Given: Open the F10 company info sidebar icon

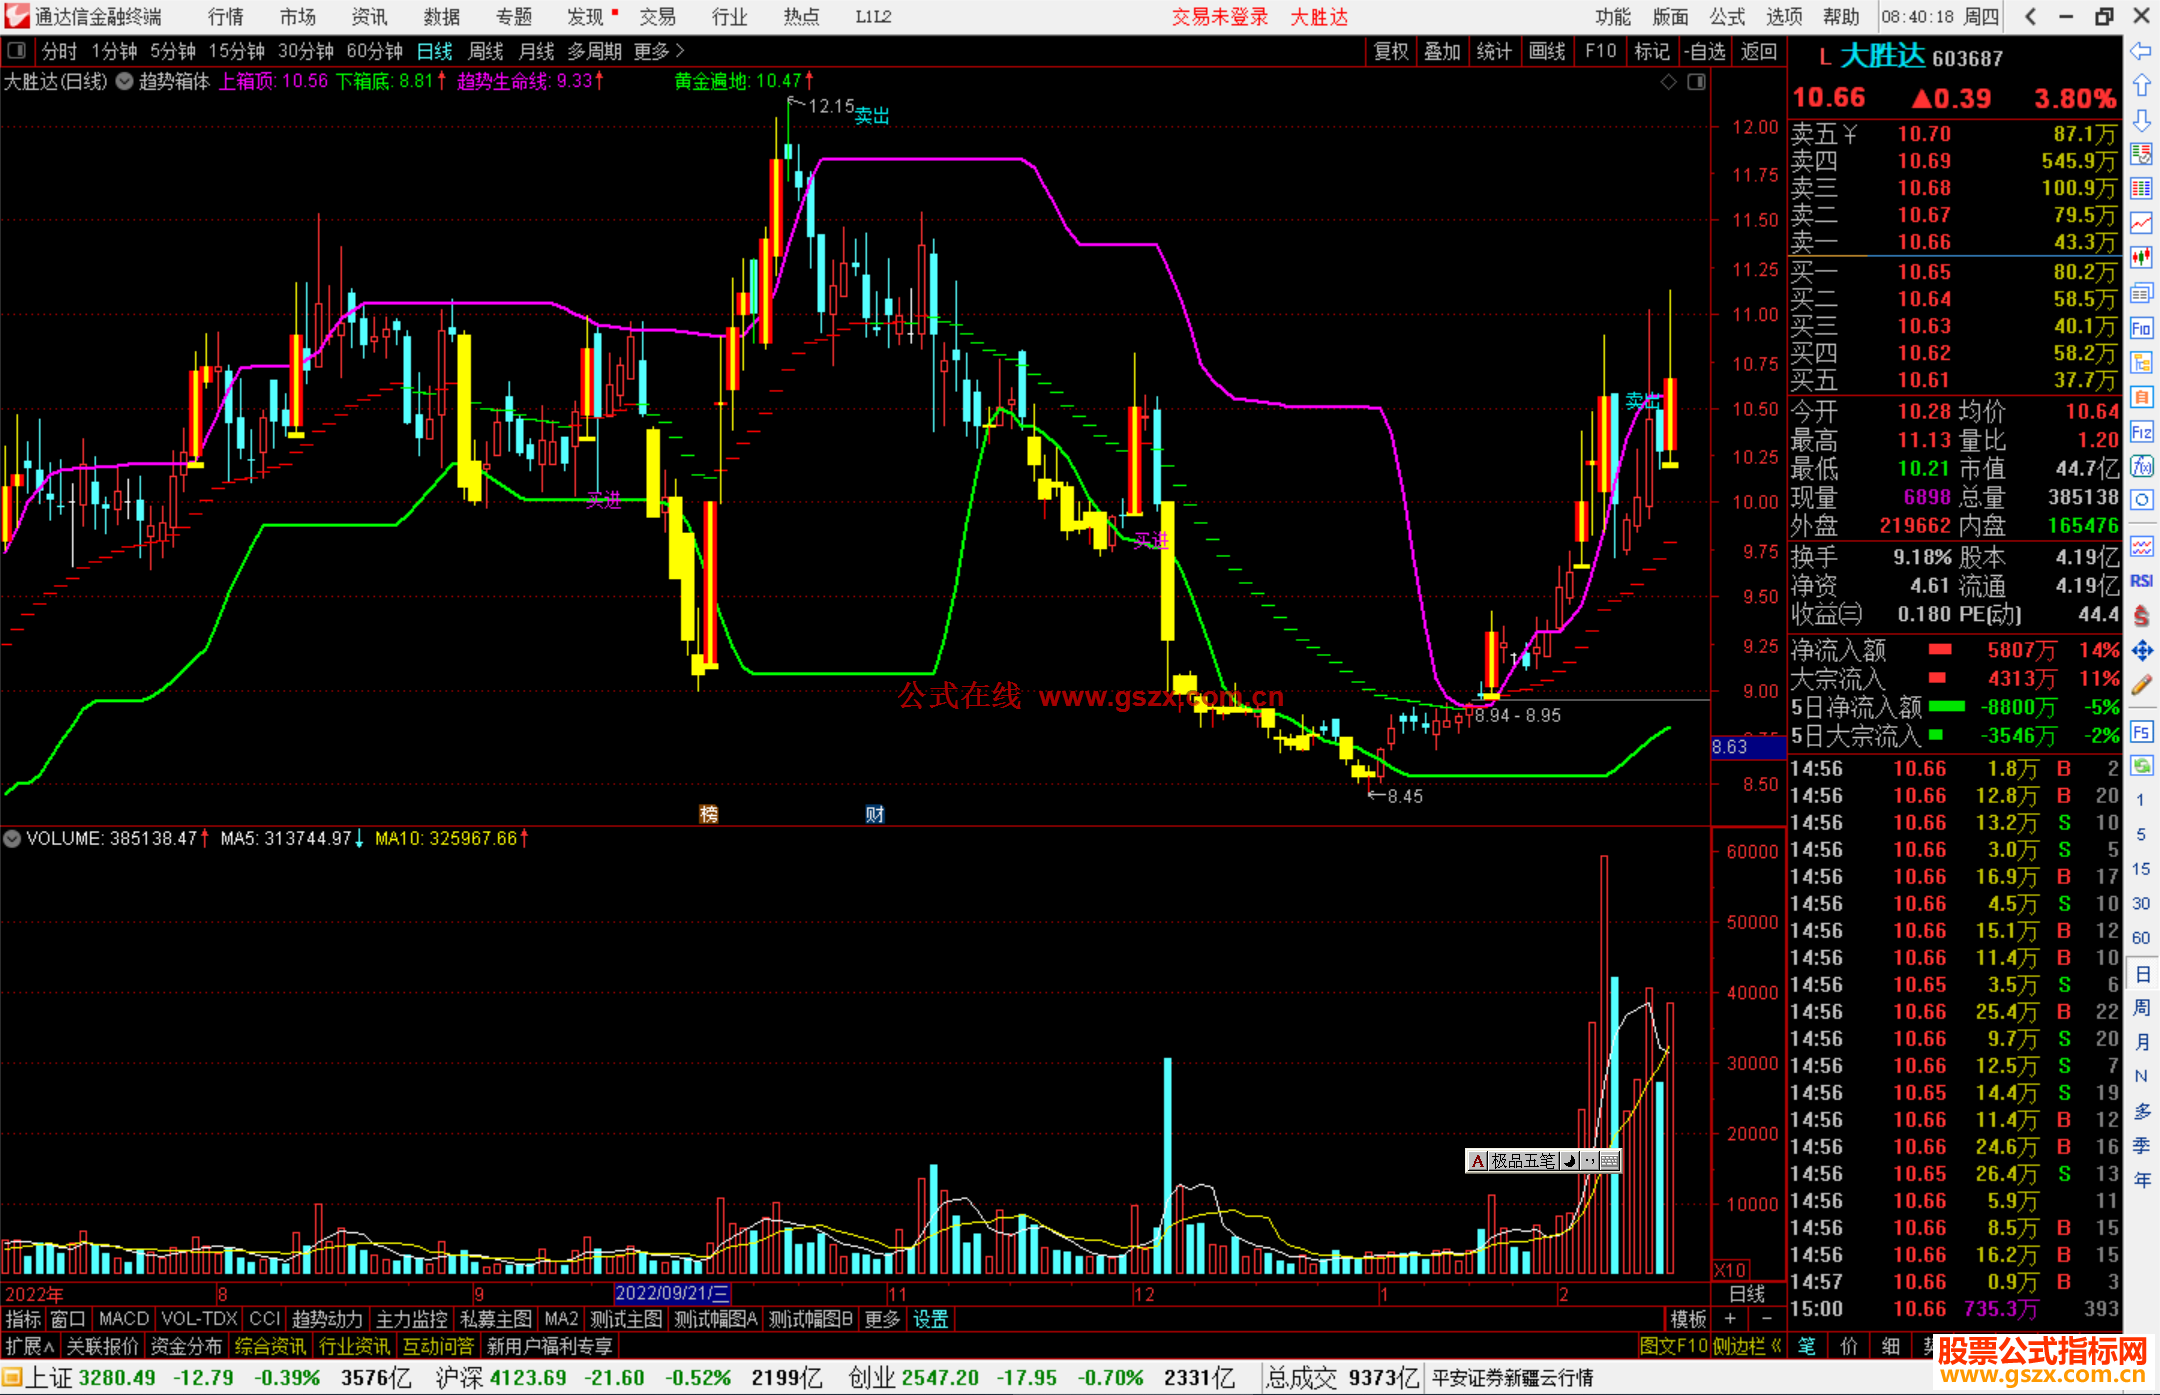Looking at the screenshot, I should 2141,328.
